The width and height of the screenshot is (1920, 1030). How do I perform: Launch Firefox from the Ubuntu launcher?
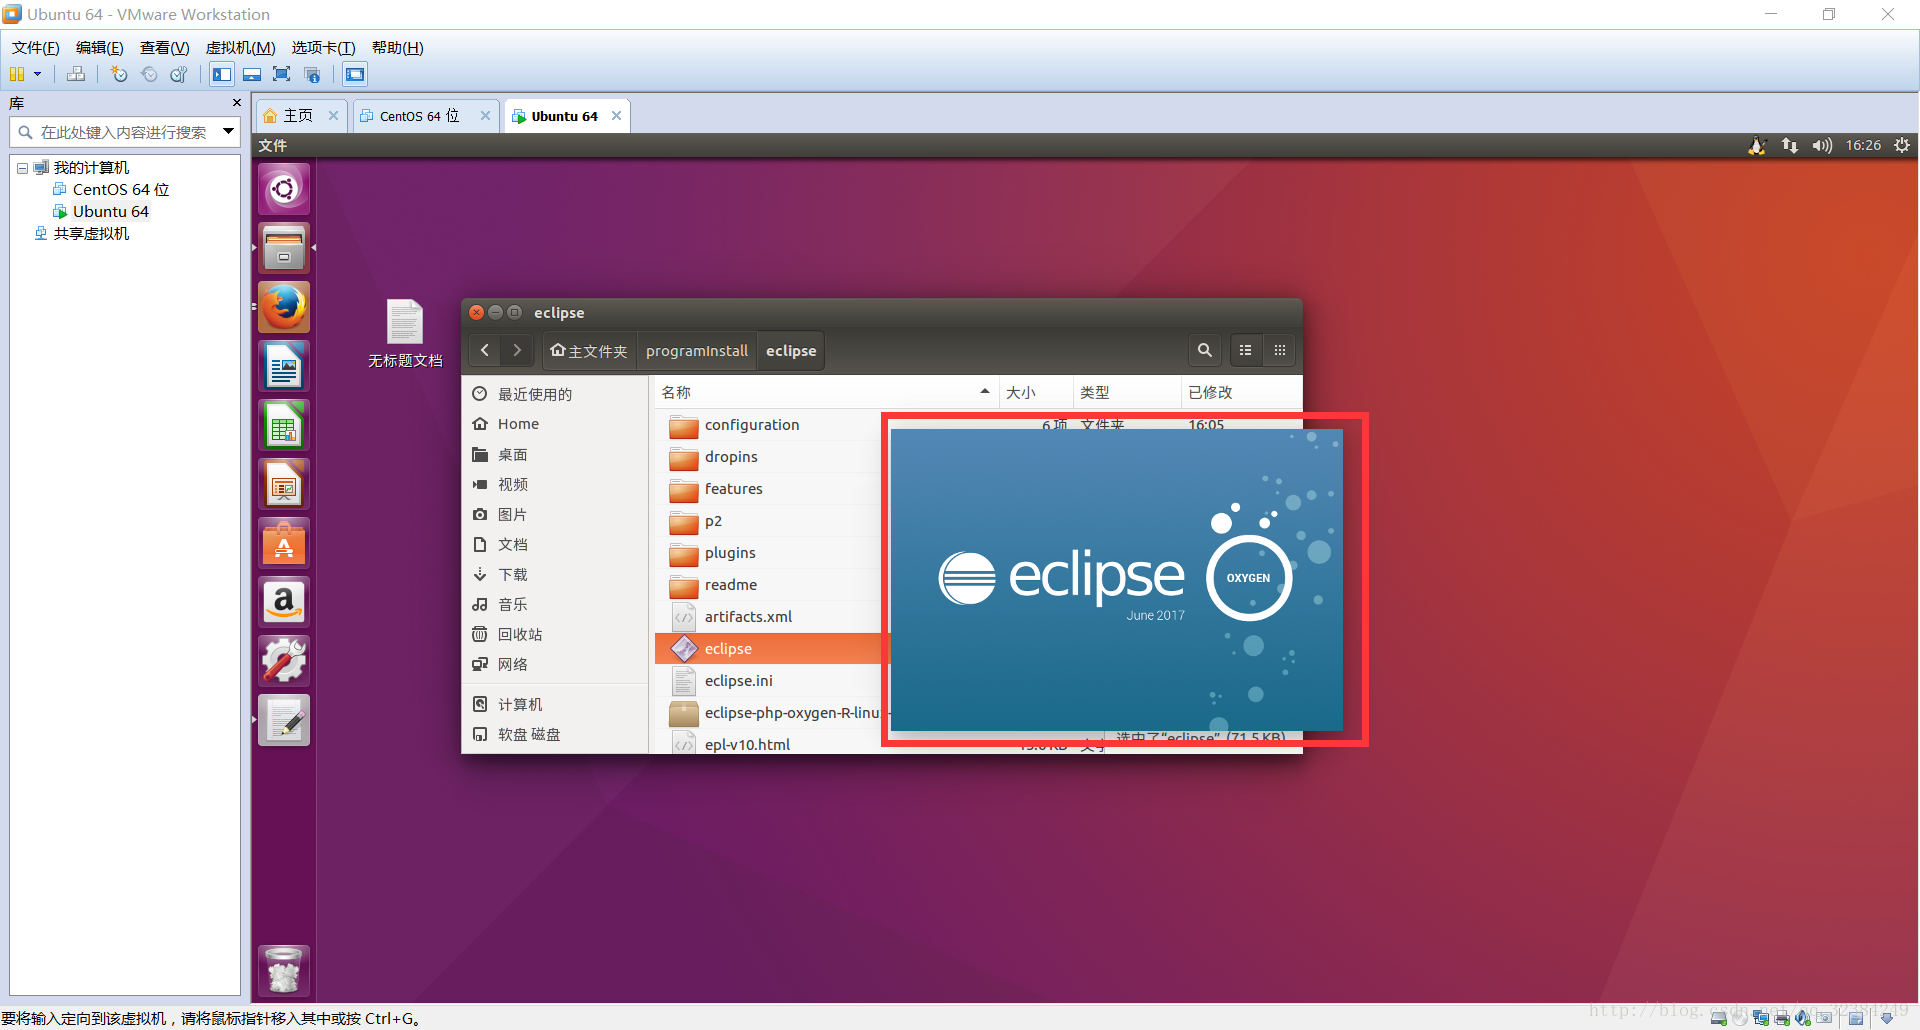[x=284, y=307]
